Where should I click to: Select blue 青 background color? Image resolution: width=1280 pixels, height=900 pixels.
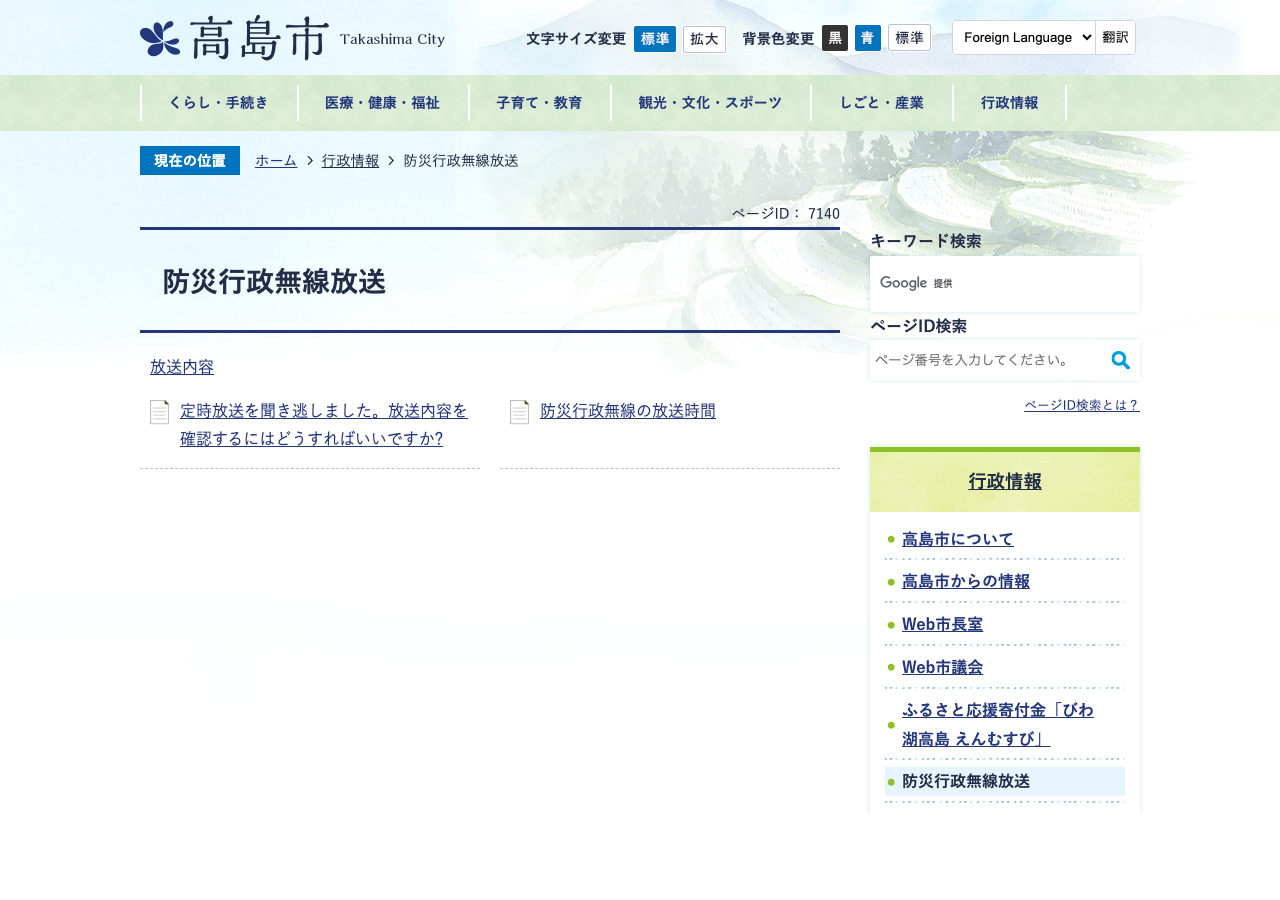pos(868,38)
